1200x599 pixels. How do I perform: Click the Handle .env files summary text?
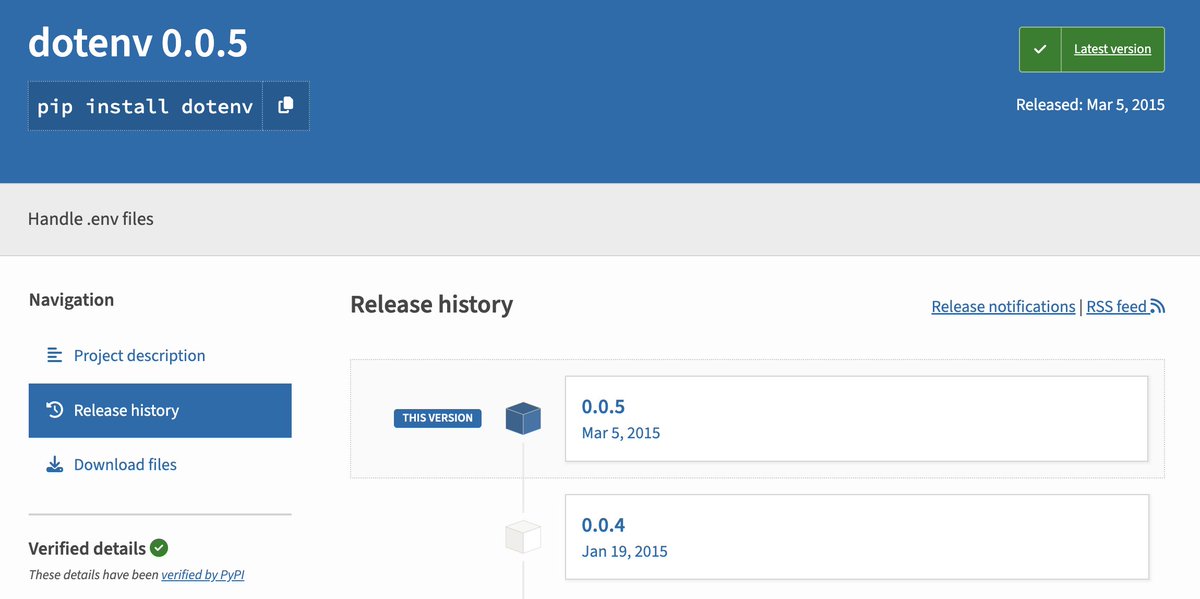tap(91, 218)
